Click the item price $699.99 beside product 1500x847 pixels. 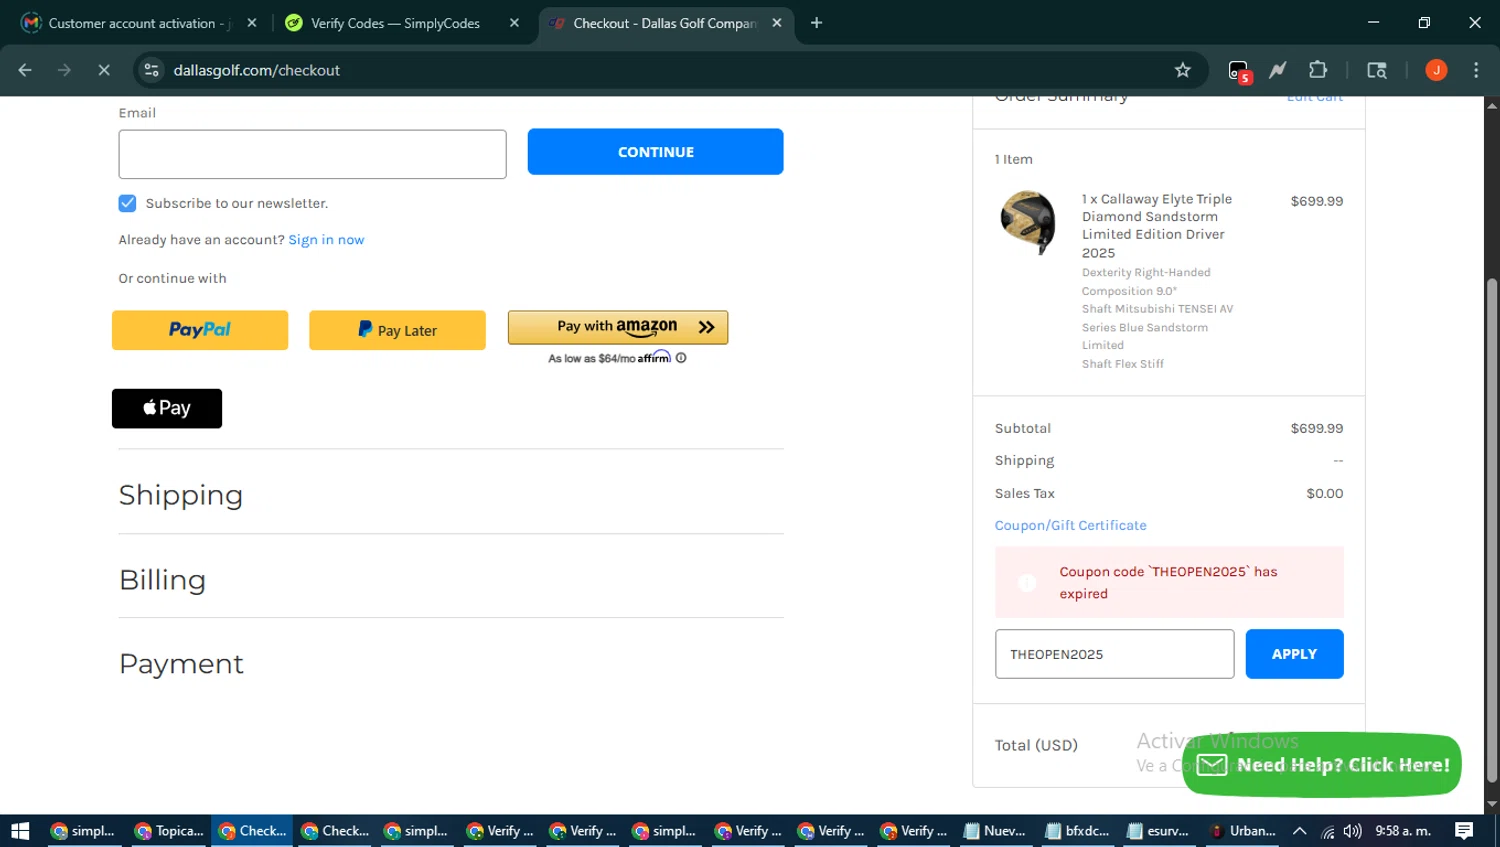pos(1317,201)
